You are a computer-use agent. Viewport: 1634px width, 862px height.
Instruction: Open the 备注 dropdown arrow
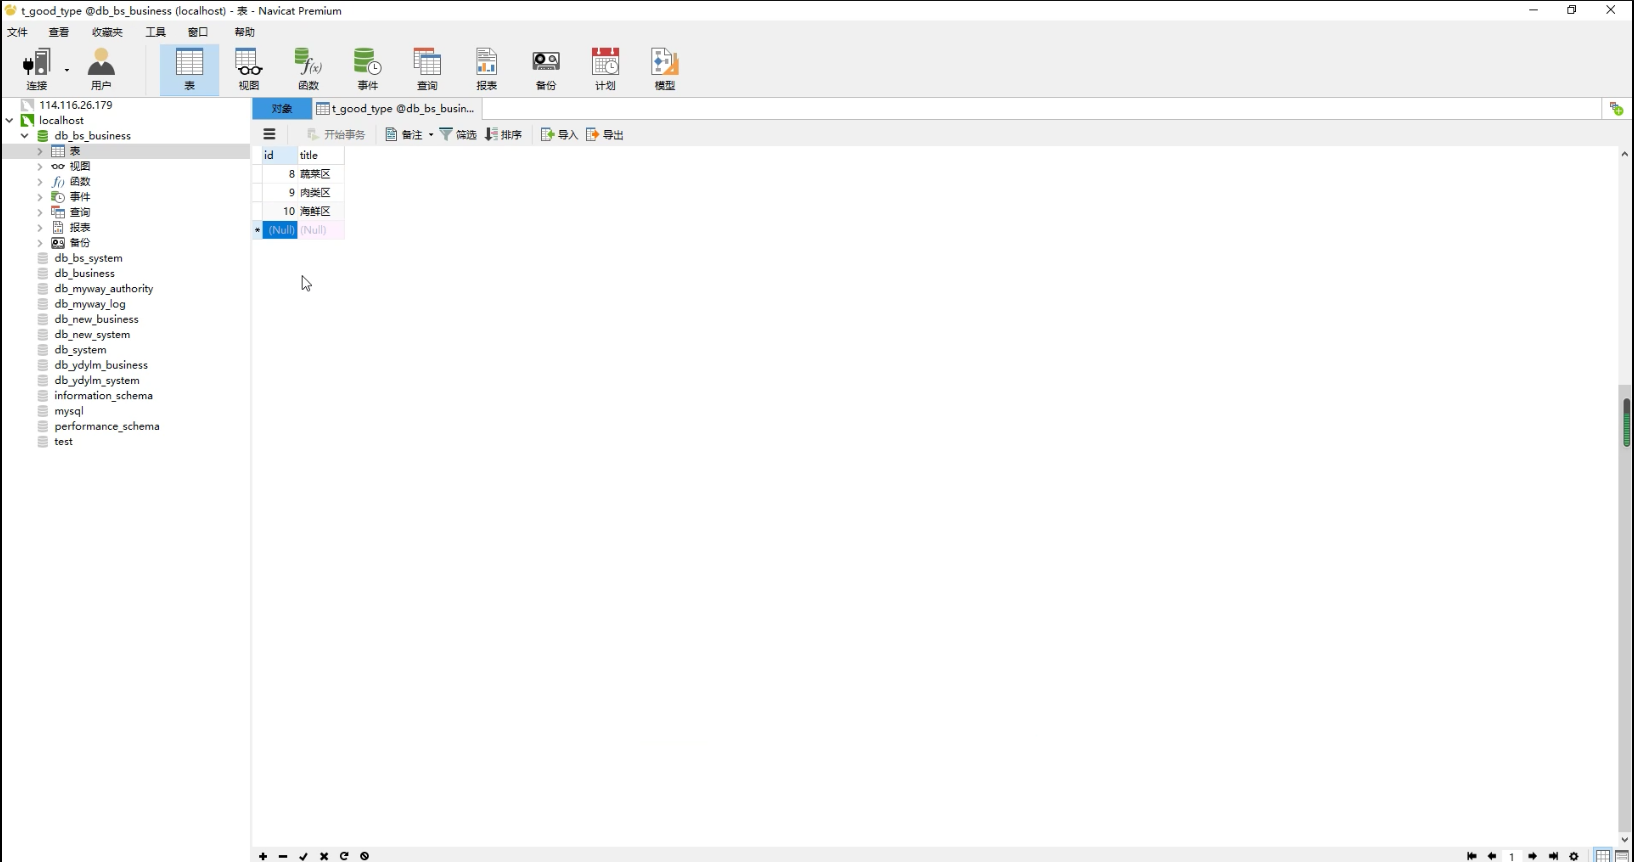click(x=431, y=134)
